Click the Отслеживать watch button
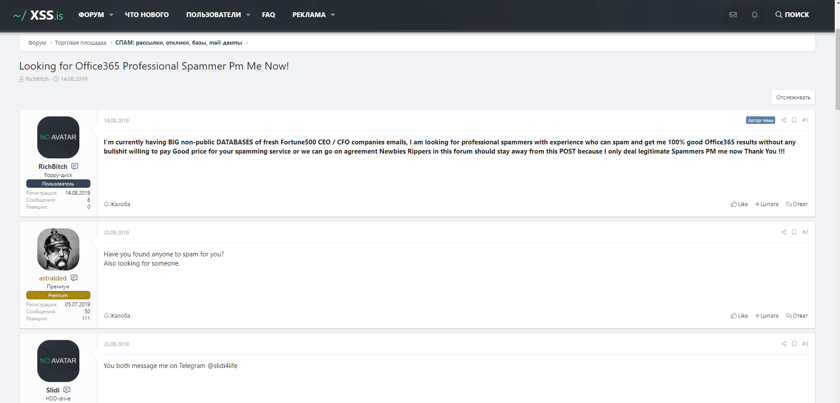The height and width of the screenshot is (403, 840). (x=793, y=97)
